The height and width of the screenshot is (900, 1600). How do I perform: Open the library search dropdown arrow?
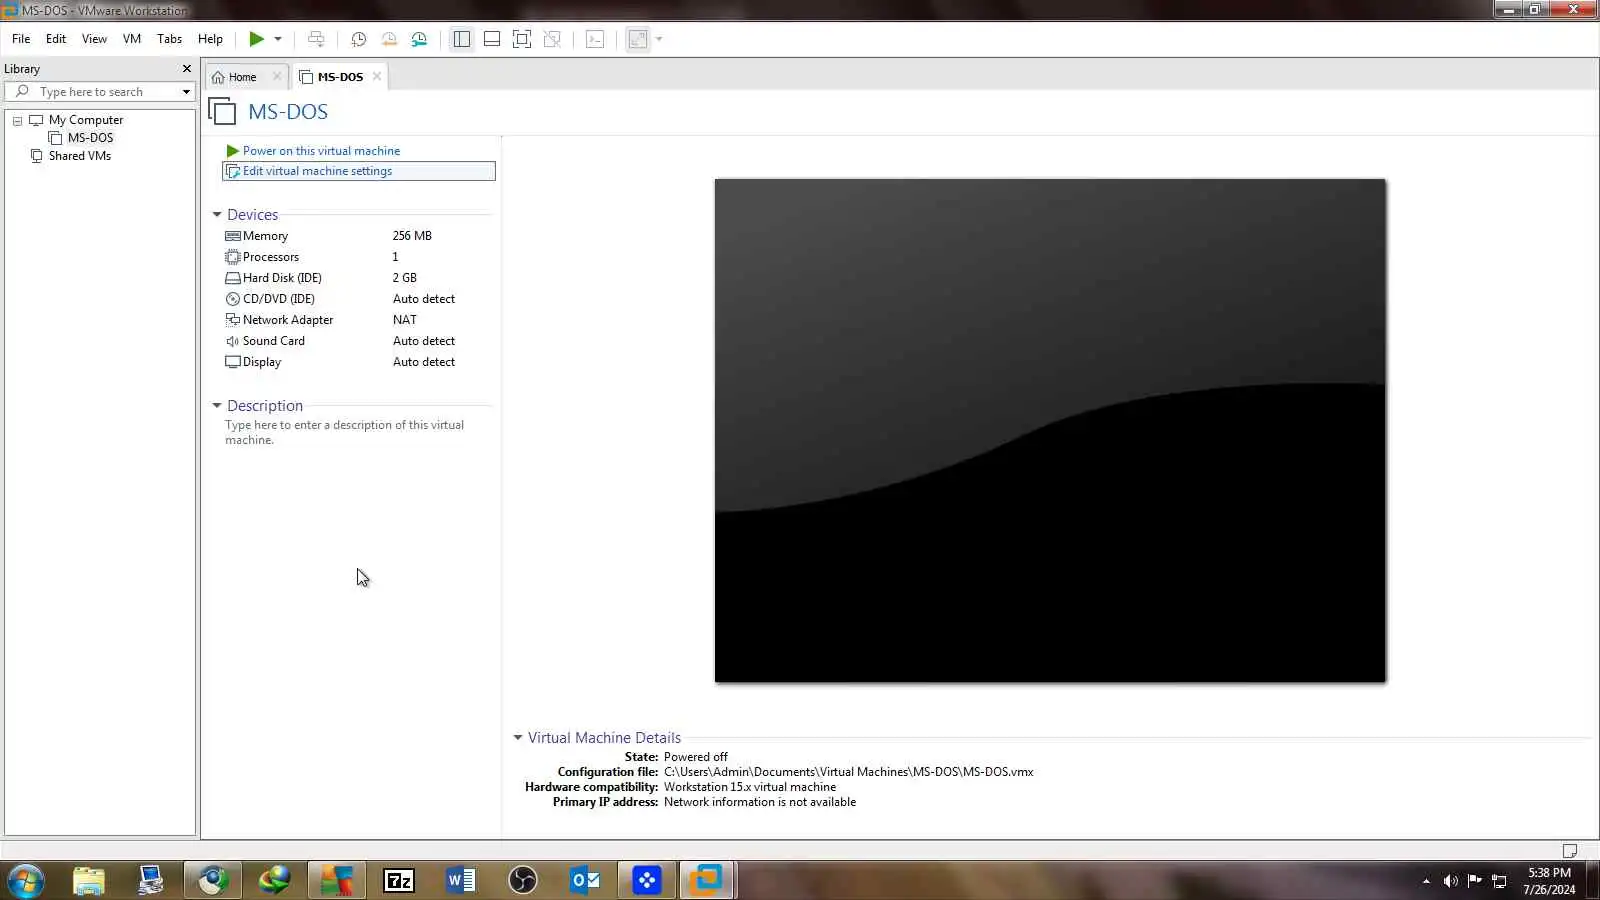click(x=186, y=92)
